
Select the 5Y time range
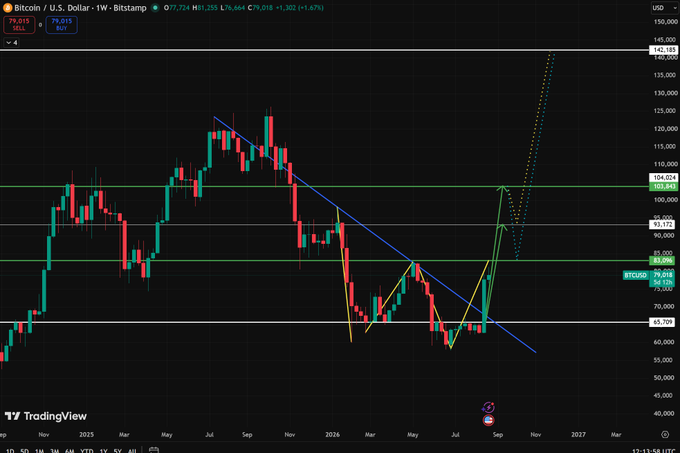[118, 450]
